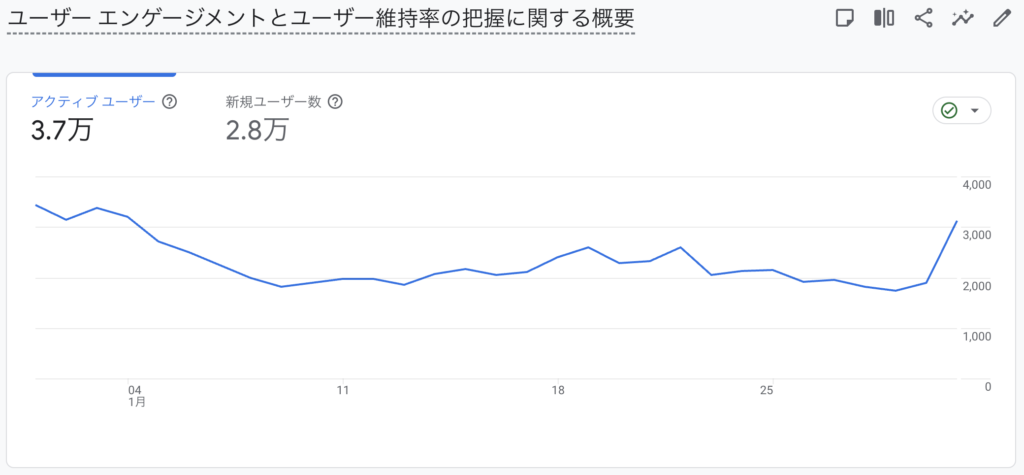The image size is (1024, 475).
Task: Click help icon beside アクティブ ユーザー
Action: click(x=170, y=101)
